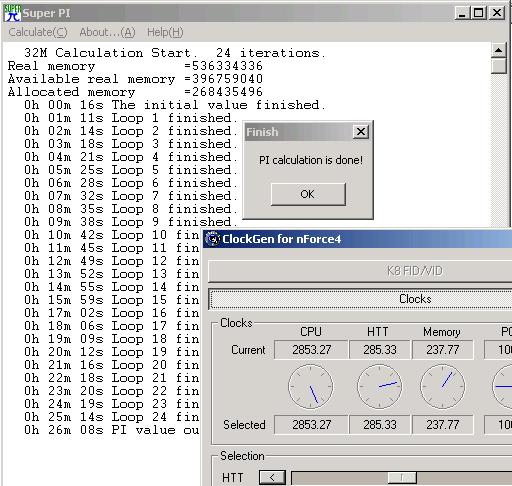
Task: Close the Finish dialog with X
Action: coord(361,132)
